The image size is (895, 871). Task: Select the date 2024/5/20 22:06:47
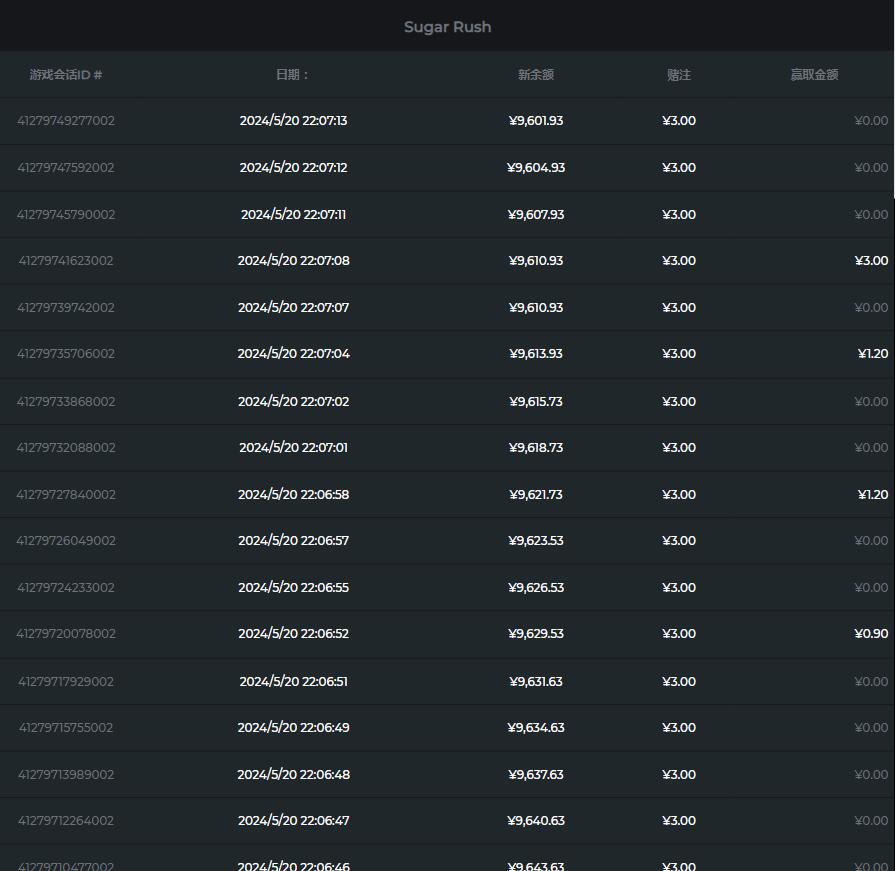pyautogui.click(x=293, y=821)
